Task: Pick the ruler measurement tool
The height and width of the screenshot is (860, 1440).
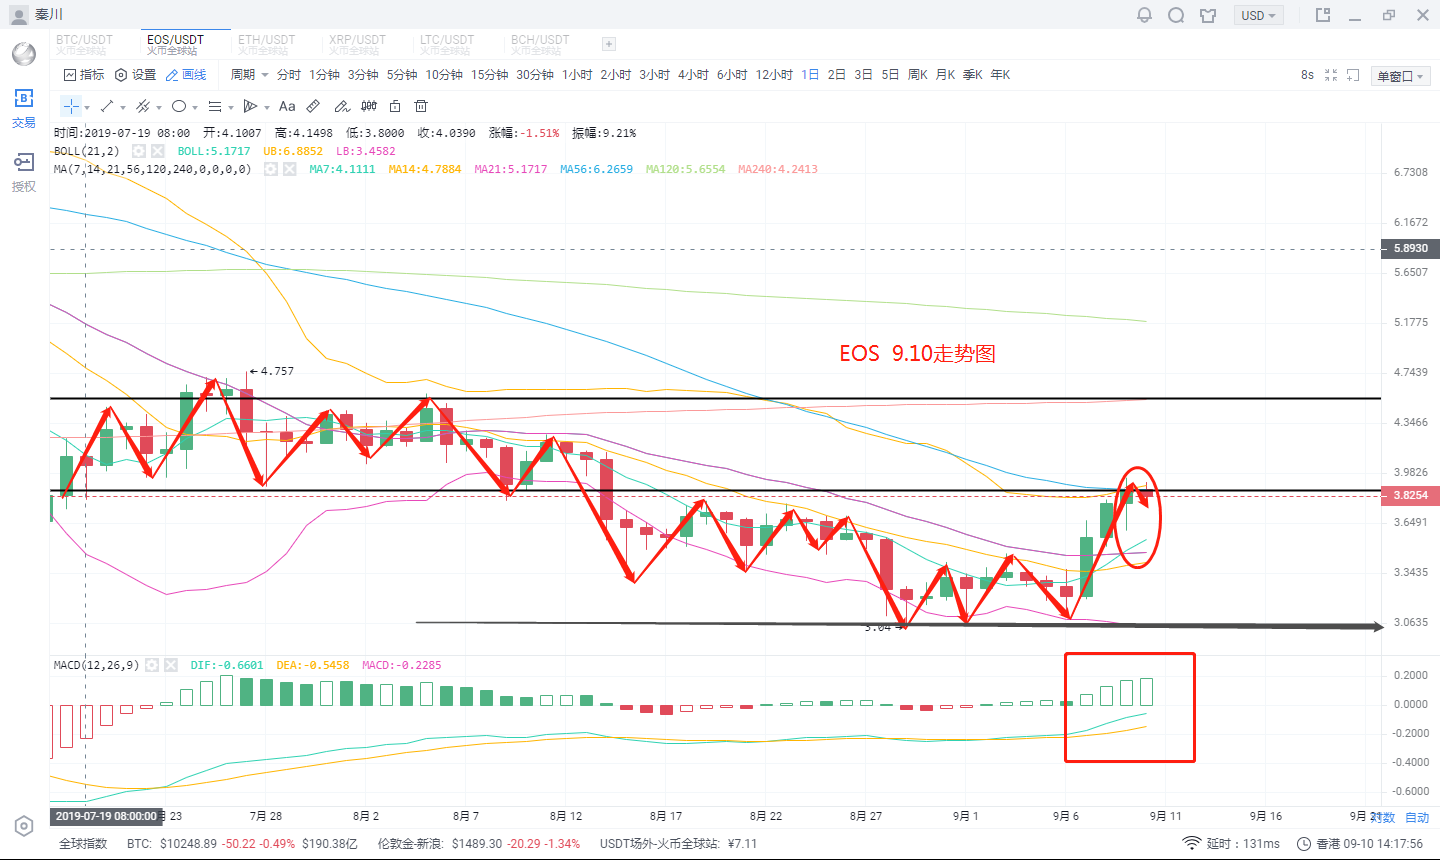Action: tap(313, 106)
